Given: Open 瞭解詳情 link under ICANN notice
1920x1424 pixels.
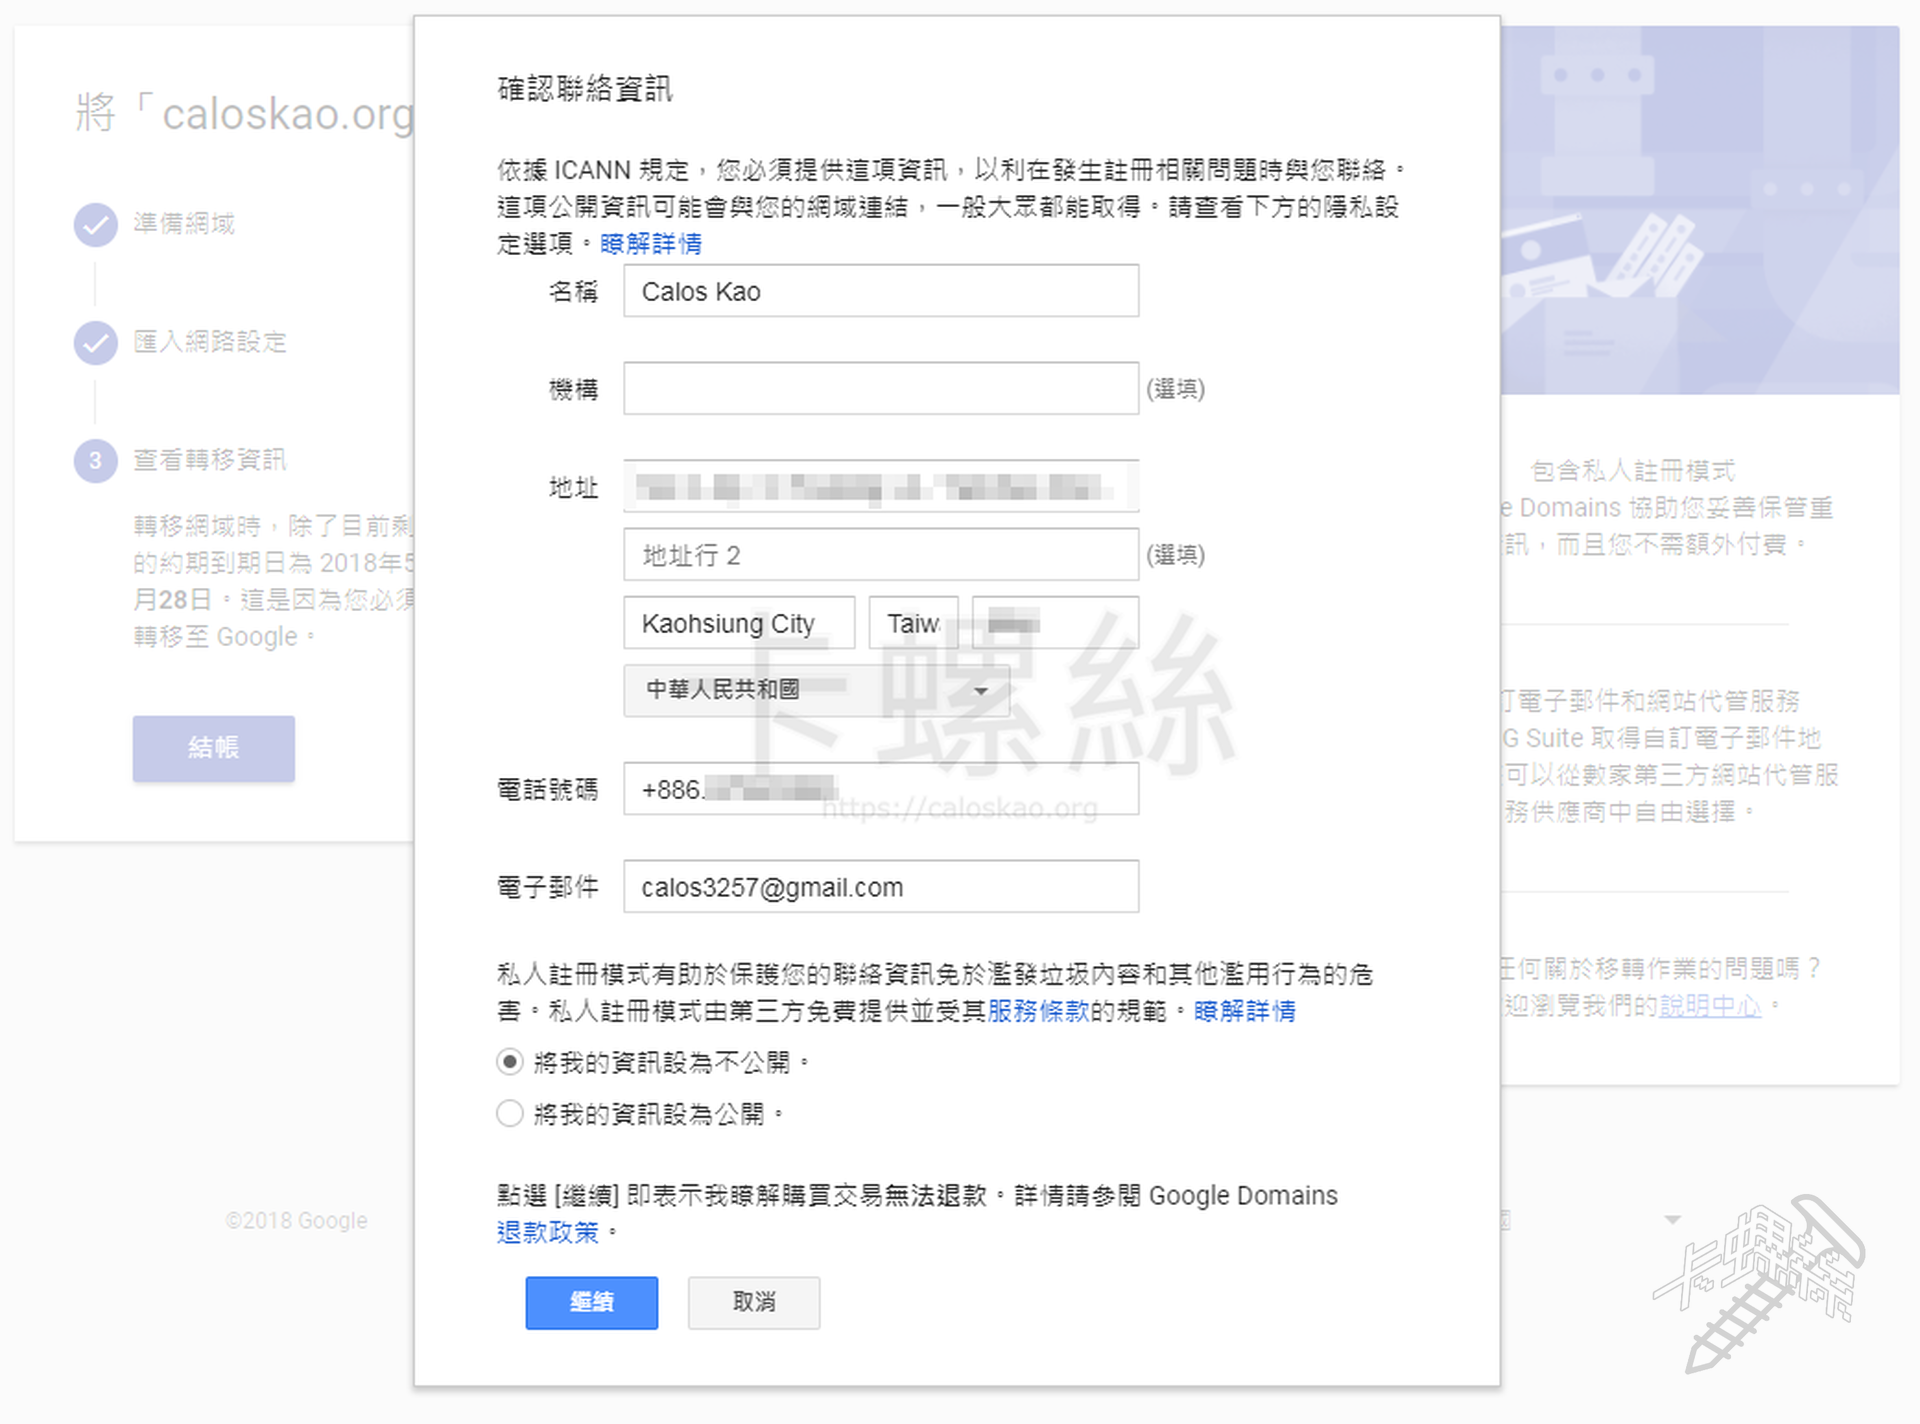Looking at the screenshot, I should [x=651, y=244].
